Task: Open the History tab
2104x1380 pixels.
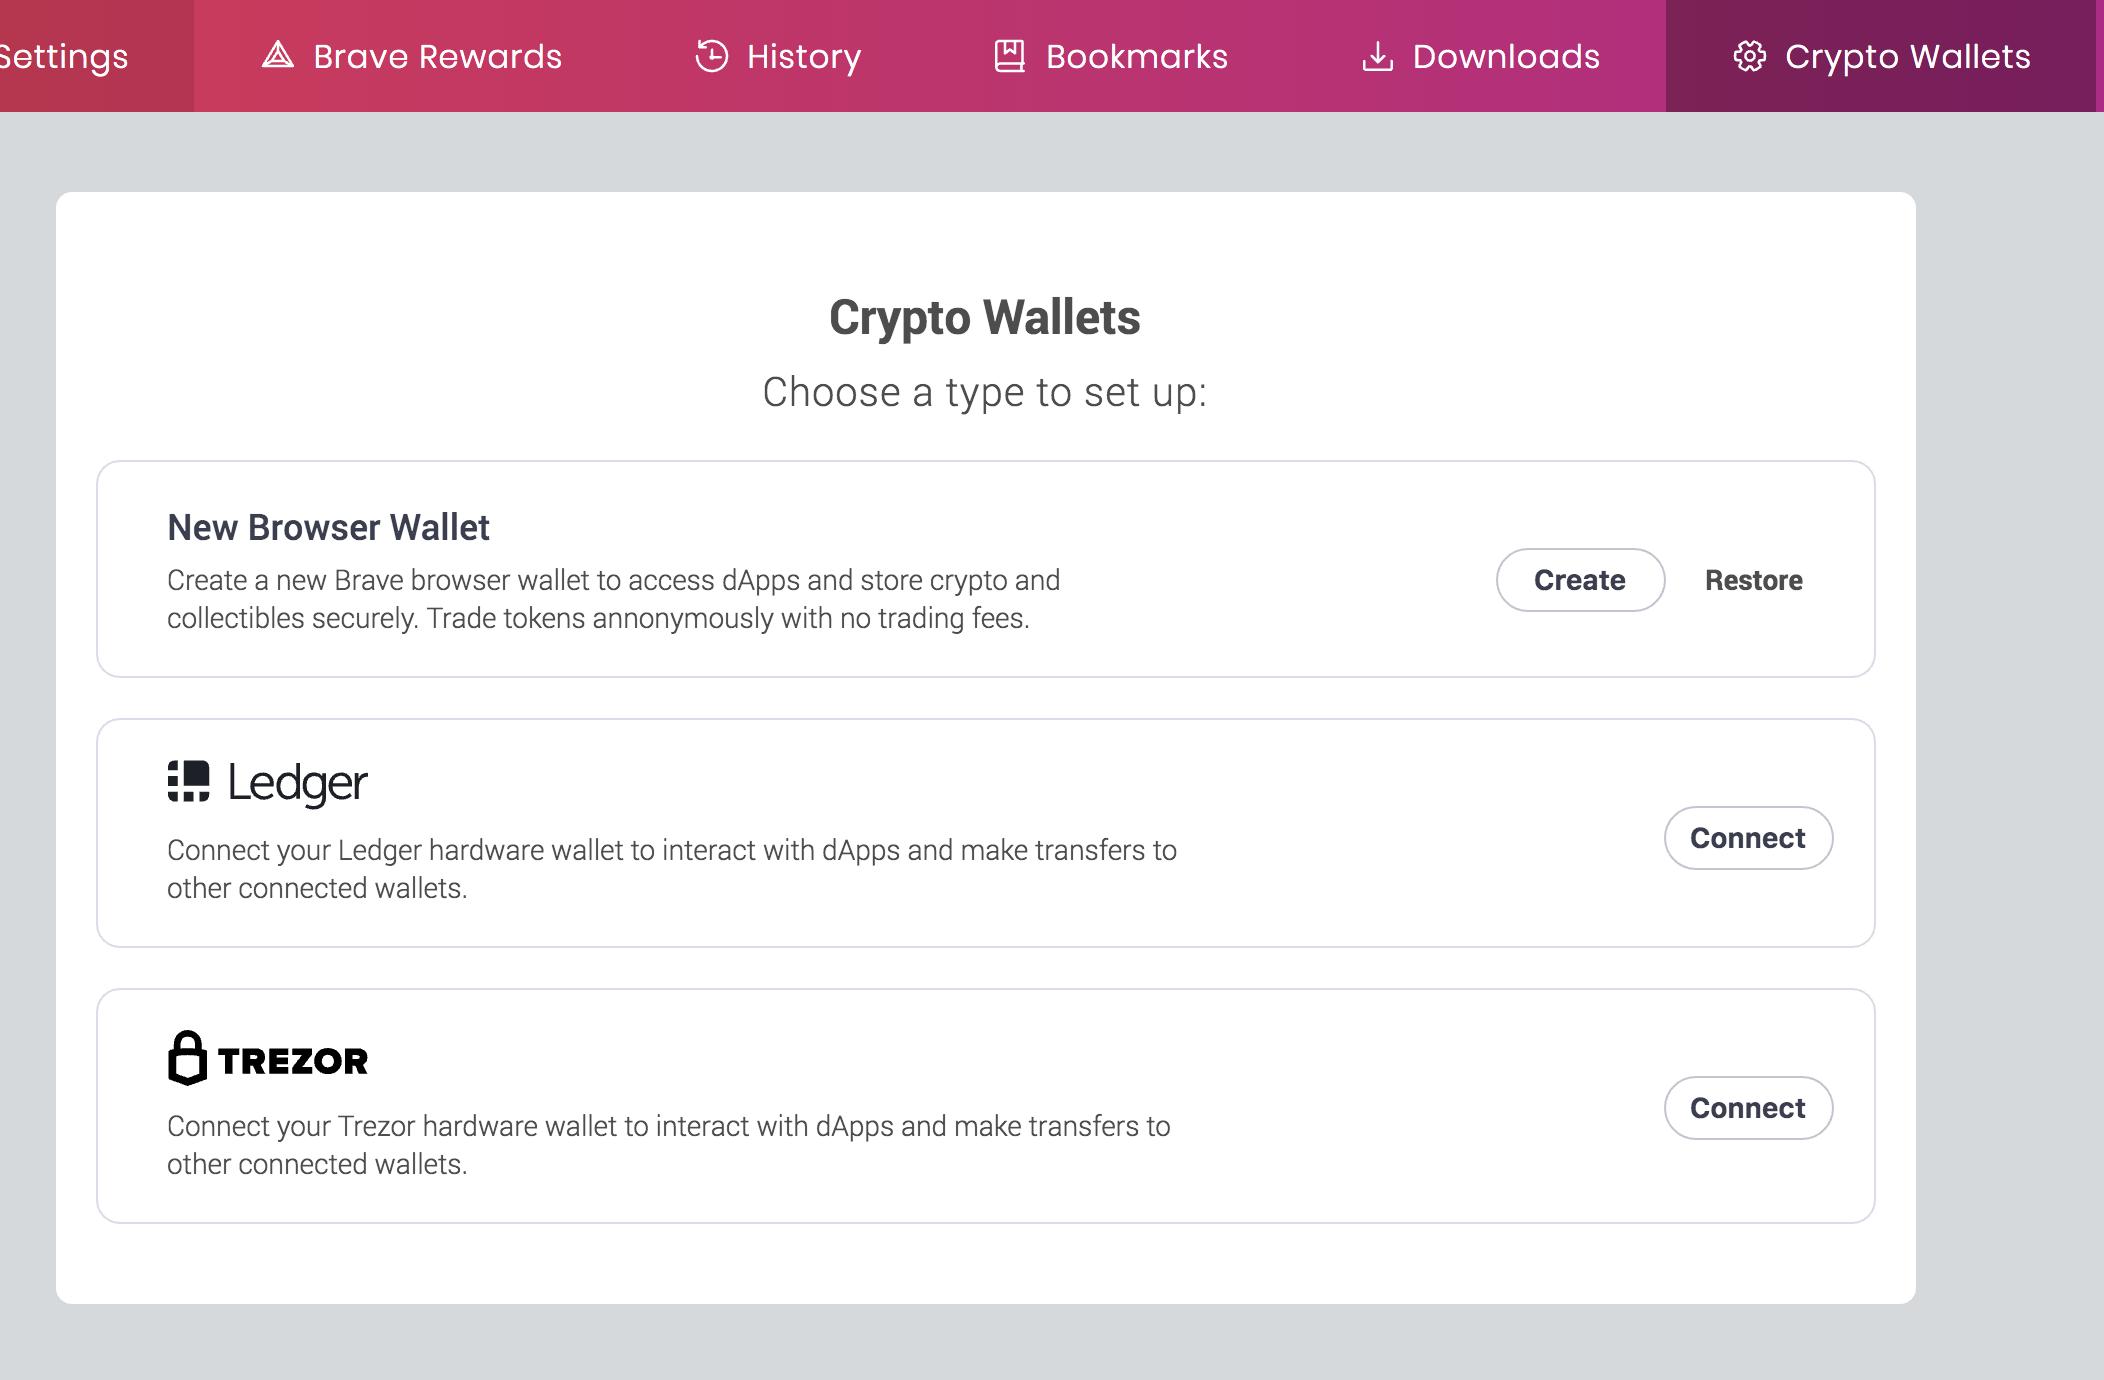Action: pos(803,56)
